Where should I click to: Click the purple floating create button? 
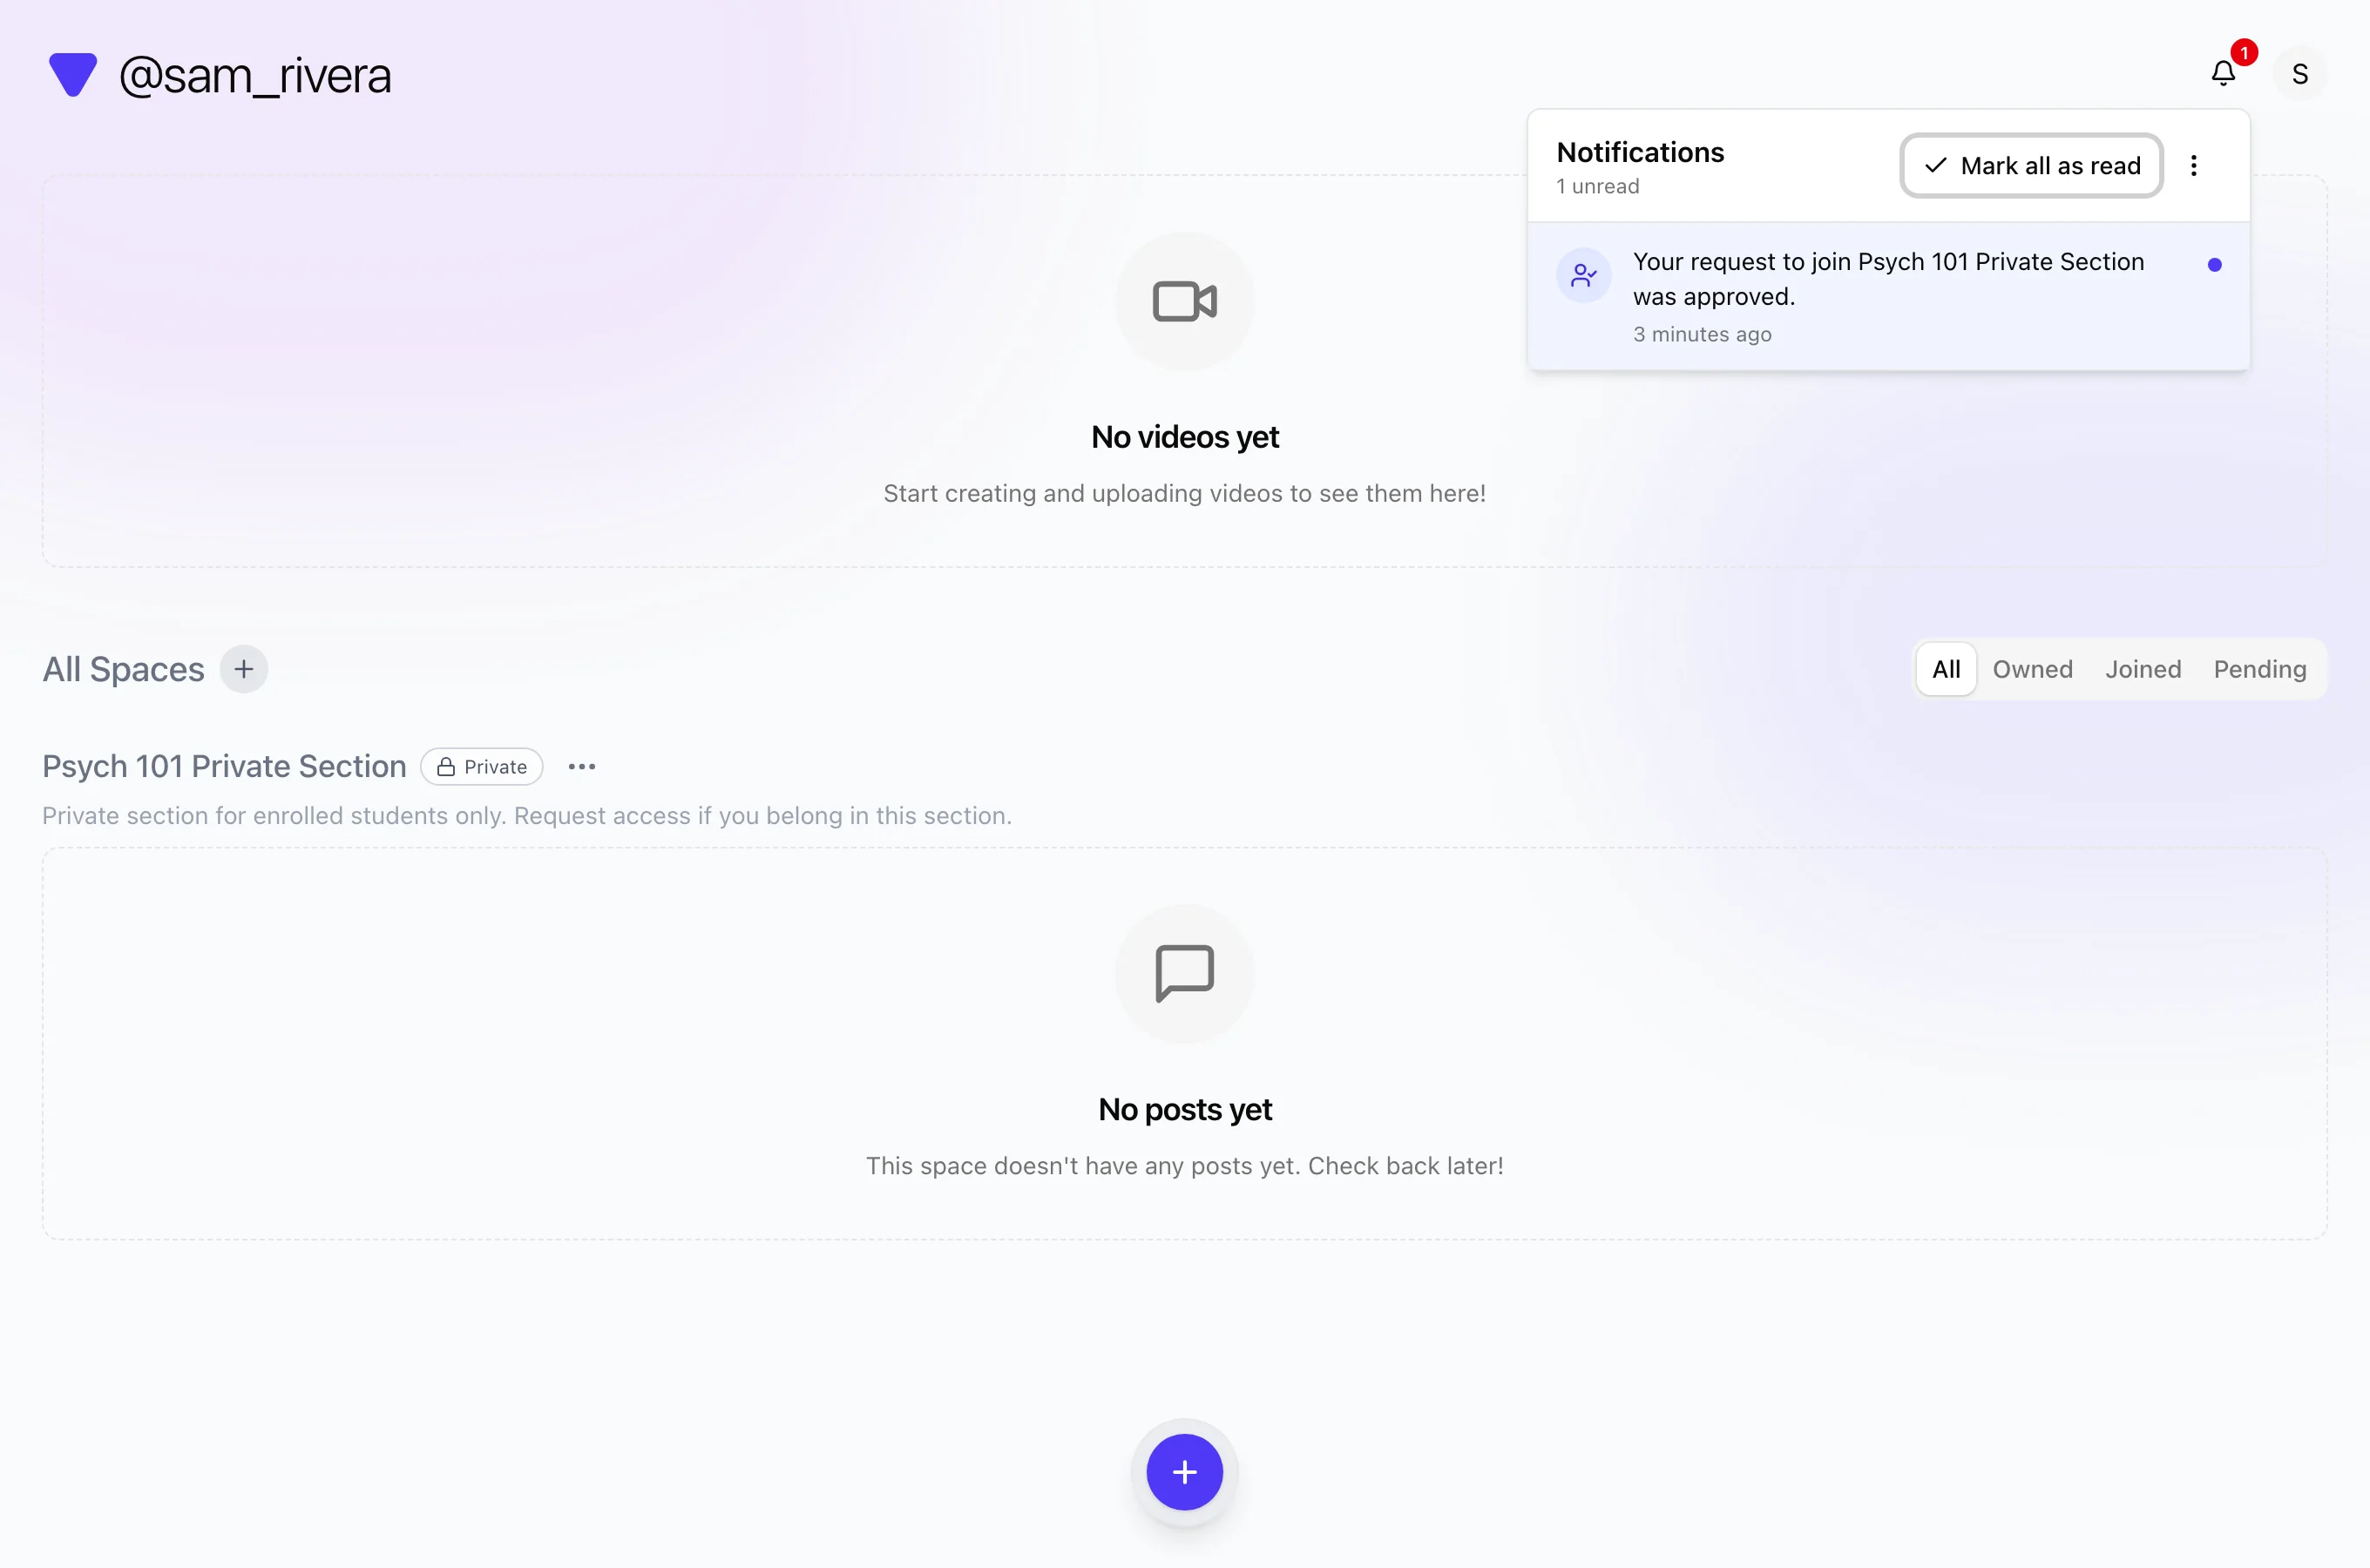1184,1472
